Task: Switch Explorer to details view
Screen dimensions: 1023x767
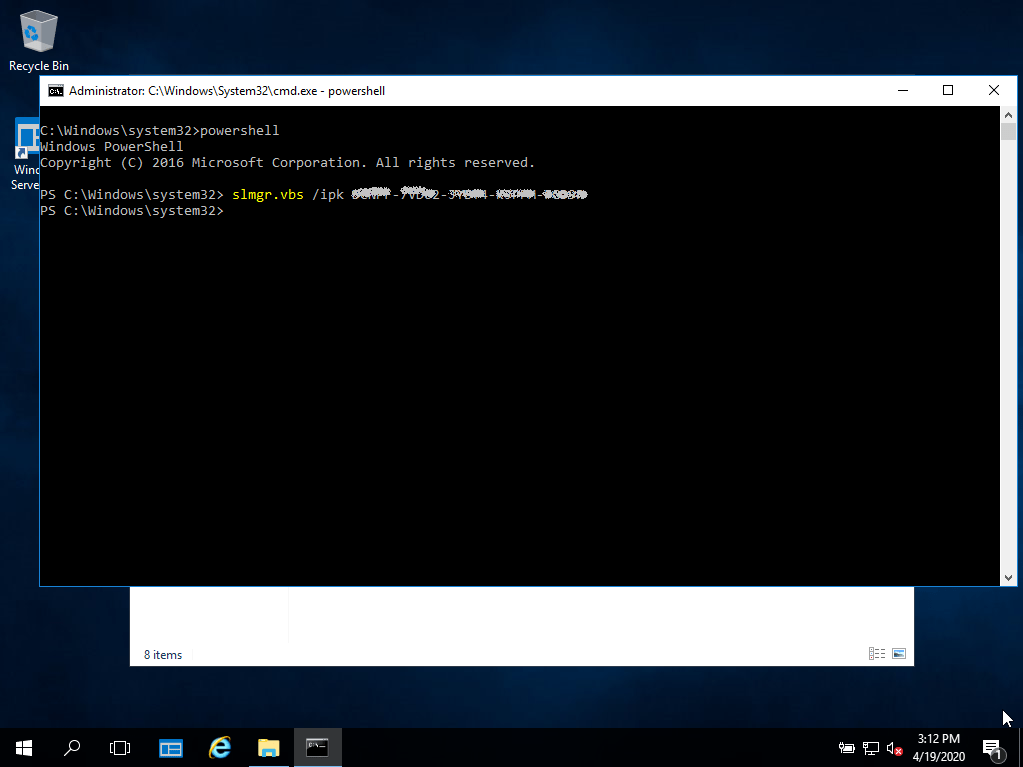Action: (x=877, y=654)
